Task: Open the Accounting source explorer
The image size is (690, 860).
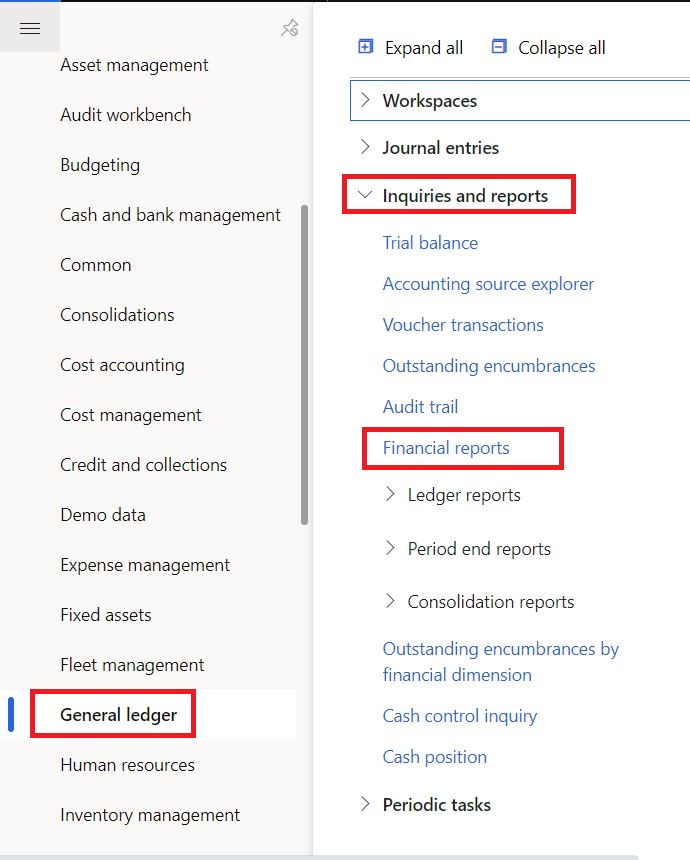Action: (x=488, y=284)
